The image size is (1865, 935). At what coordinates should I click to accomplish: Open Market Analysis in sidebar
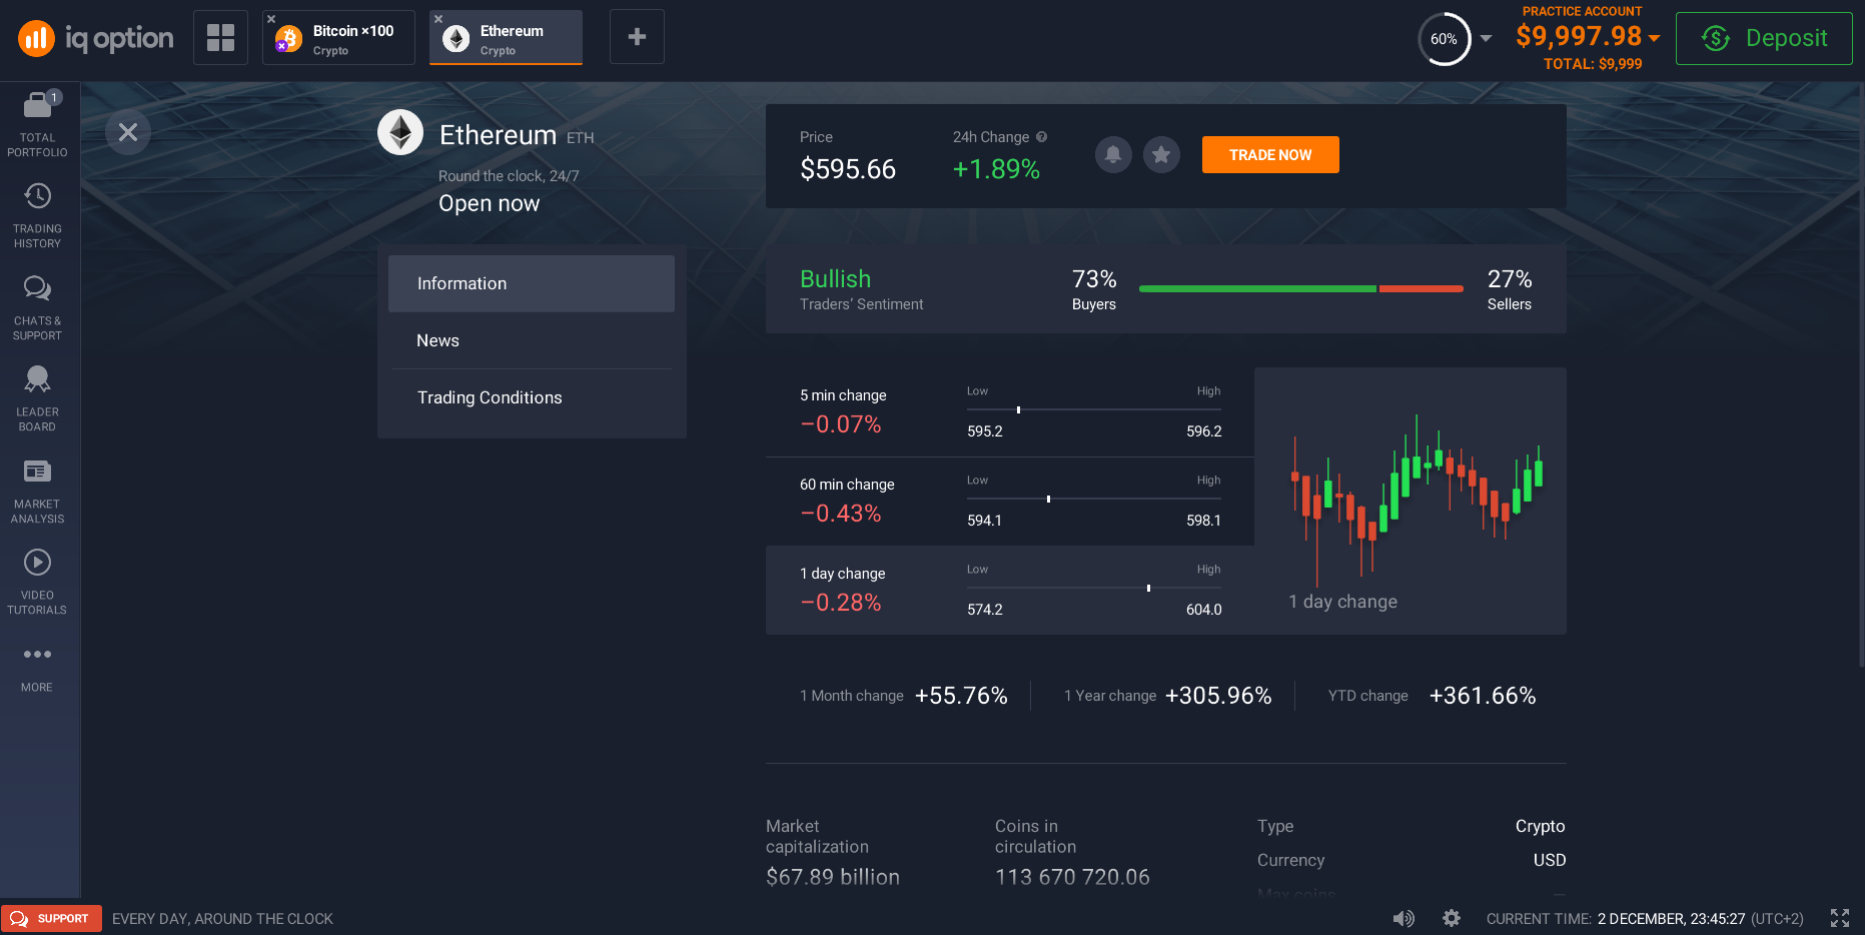[x=37, y=490]
